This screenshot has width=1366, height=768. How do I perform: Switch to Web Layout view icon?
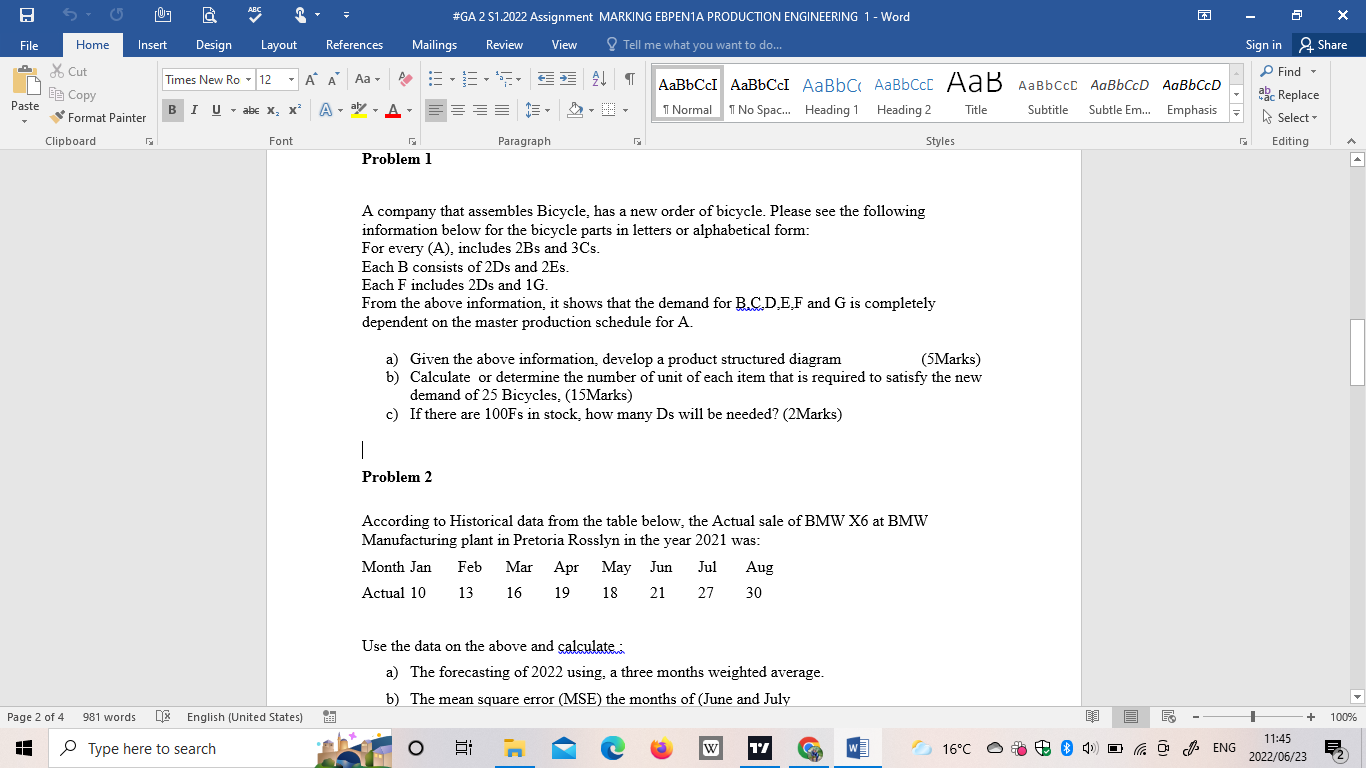1168,717
